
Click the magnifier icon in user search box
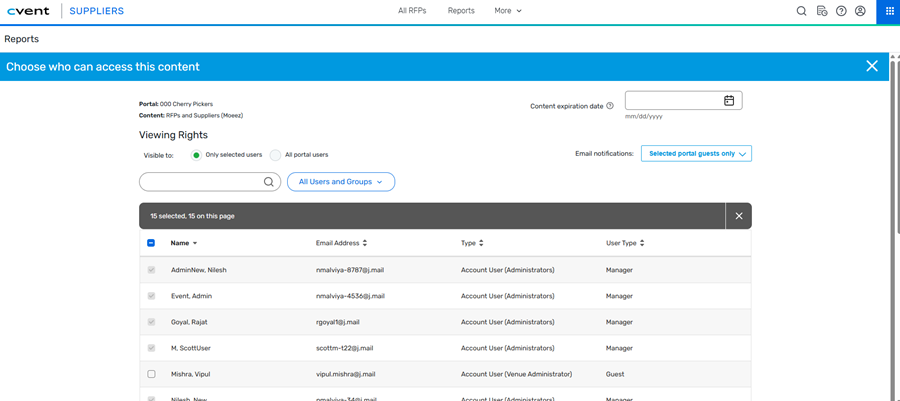pyautogui.click(x=268, y=182)
